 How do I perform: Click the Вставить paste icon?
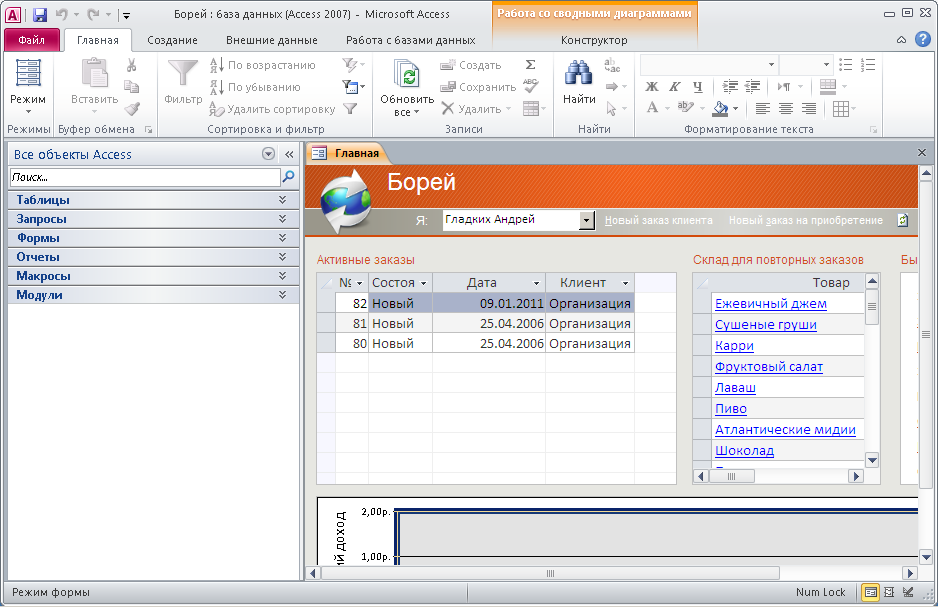pos(95,73)
